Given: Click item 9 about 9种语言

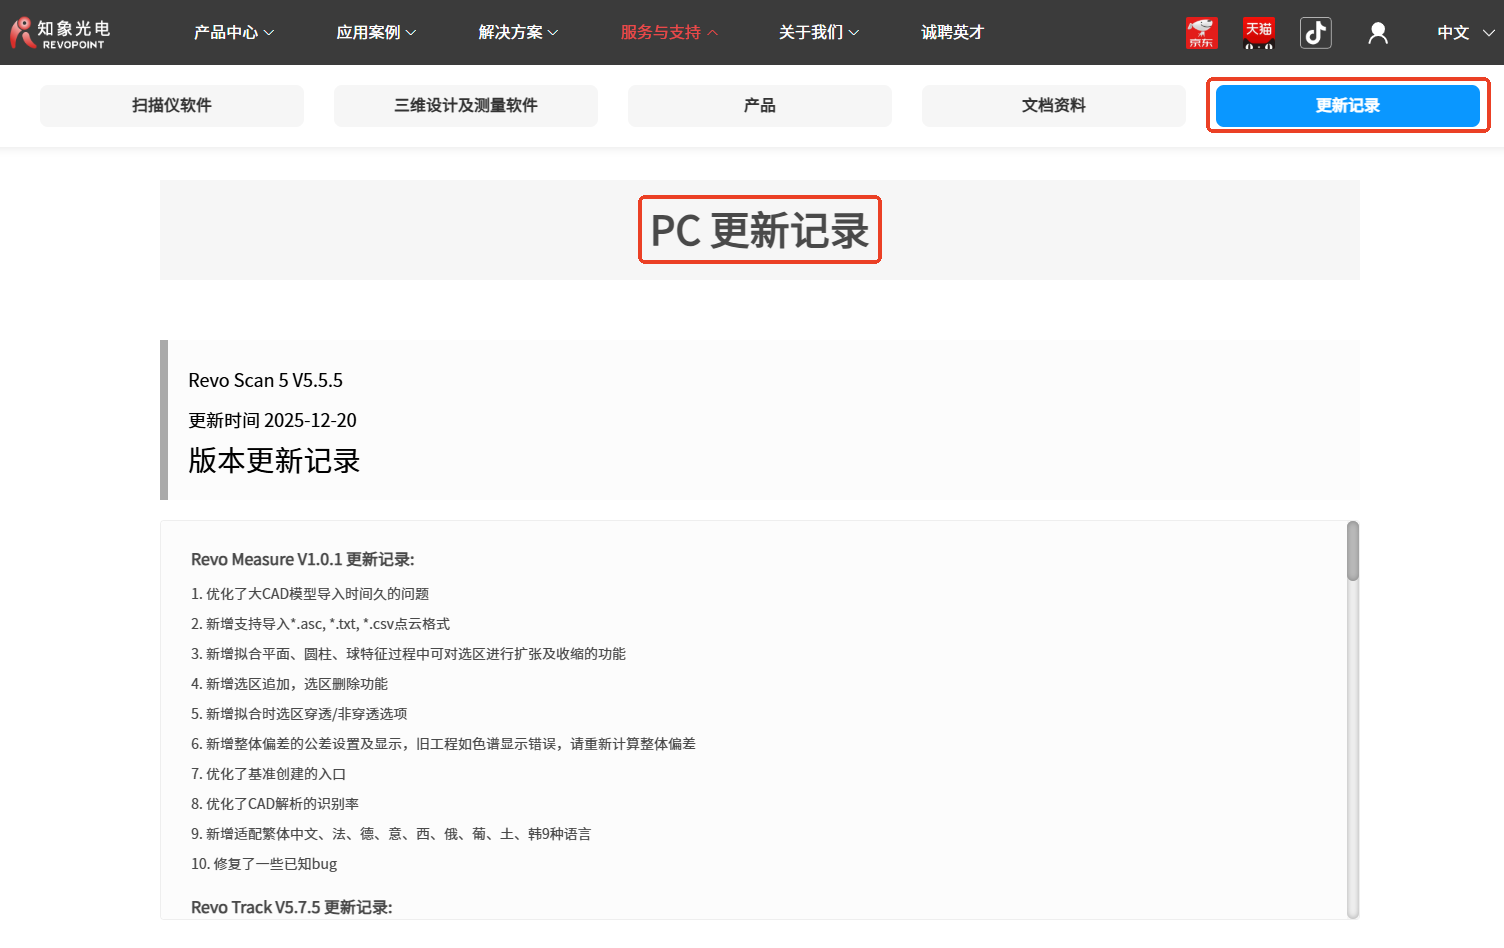Looking at the screenshot, I should 391,834.
